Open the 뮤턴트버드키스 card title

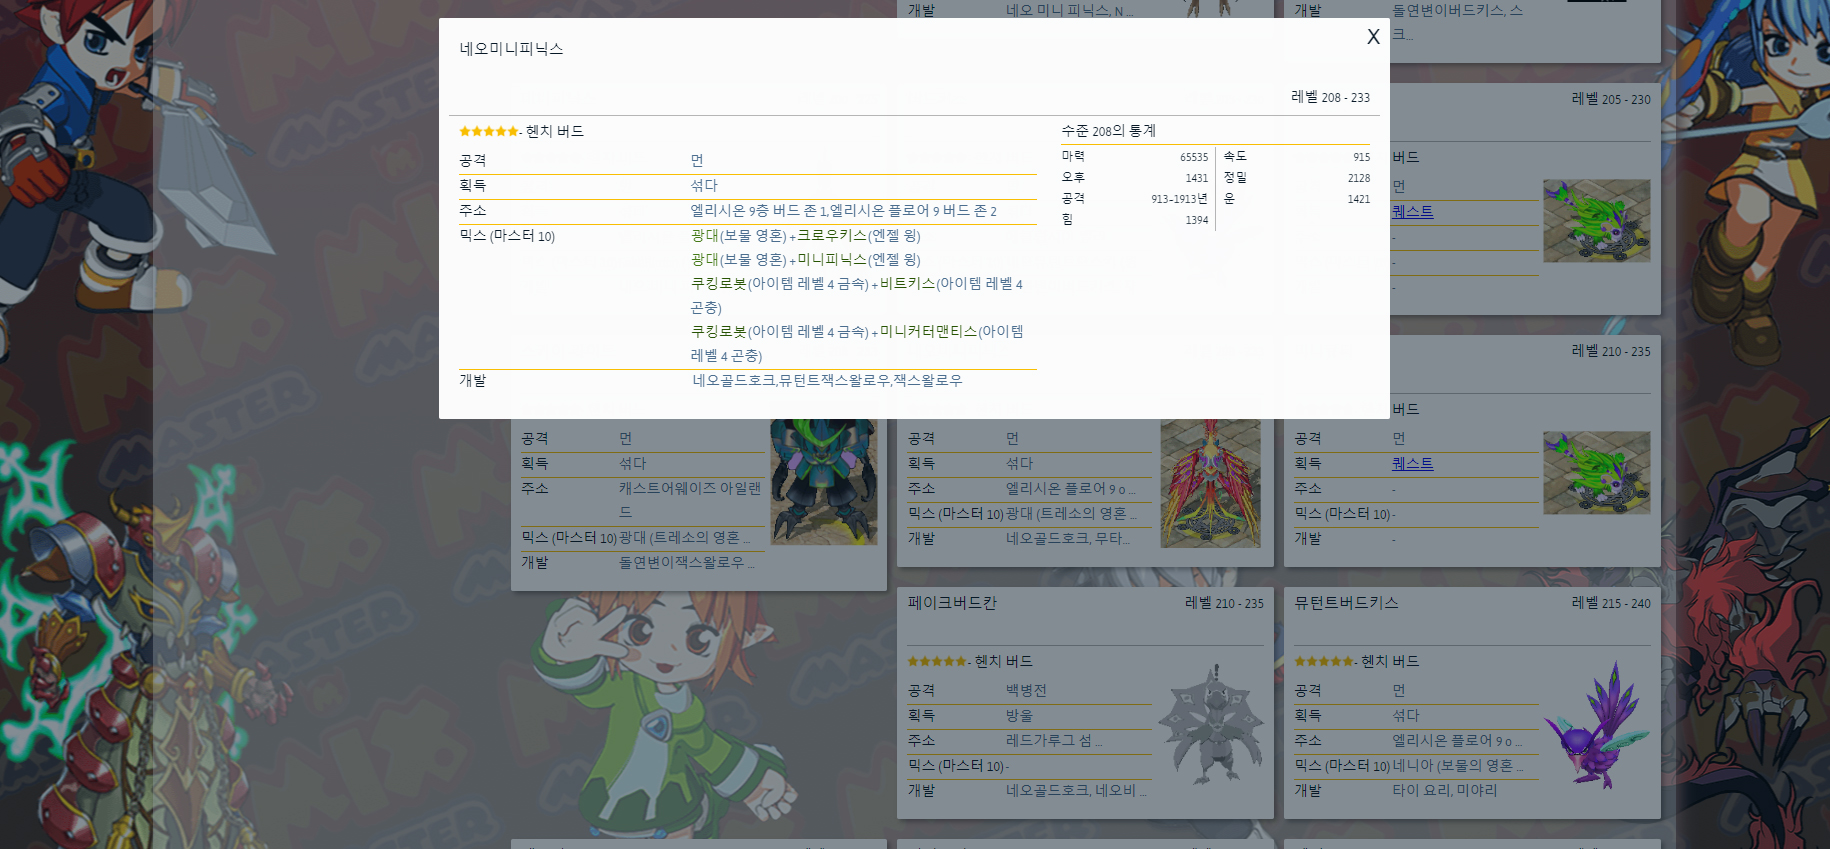[1346, 603]
